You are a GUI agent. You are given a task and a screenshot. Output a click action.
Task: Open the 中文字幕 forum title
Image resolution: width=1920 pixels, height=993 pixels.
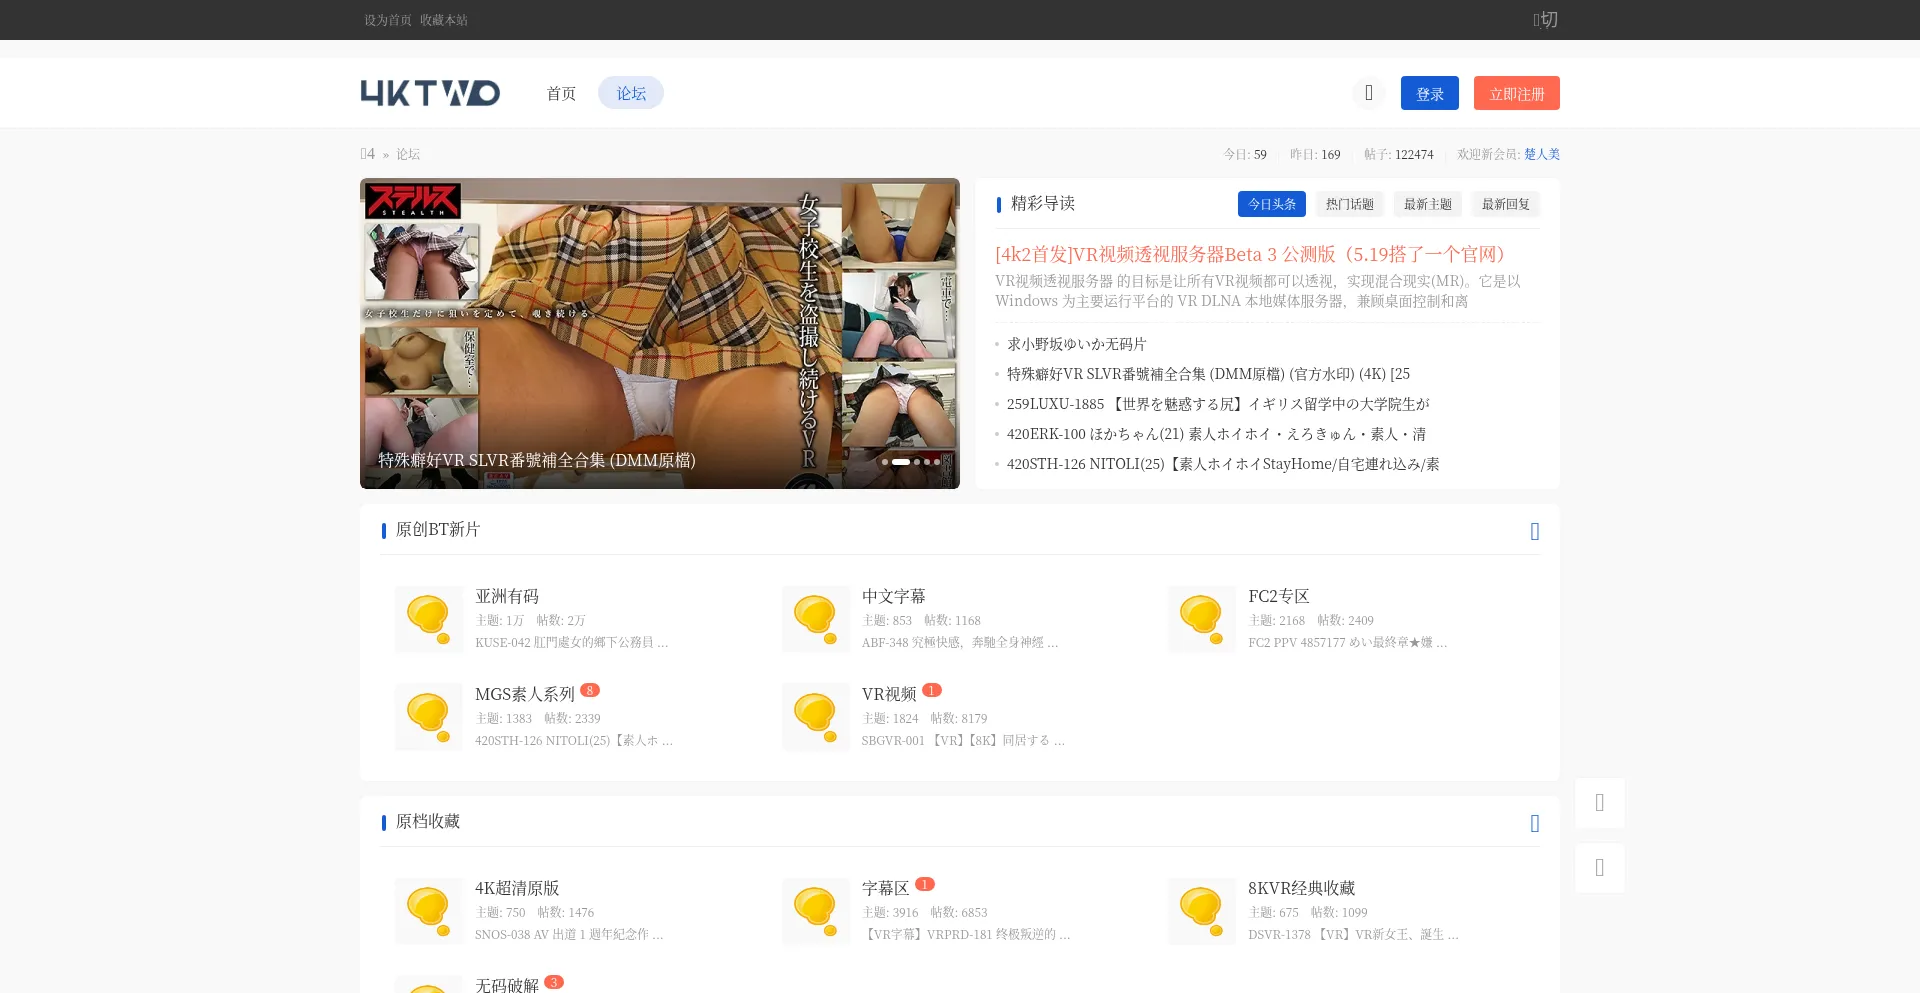894,596
